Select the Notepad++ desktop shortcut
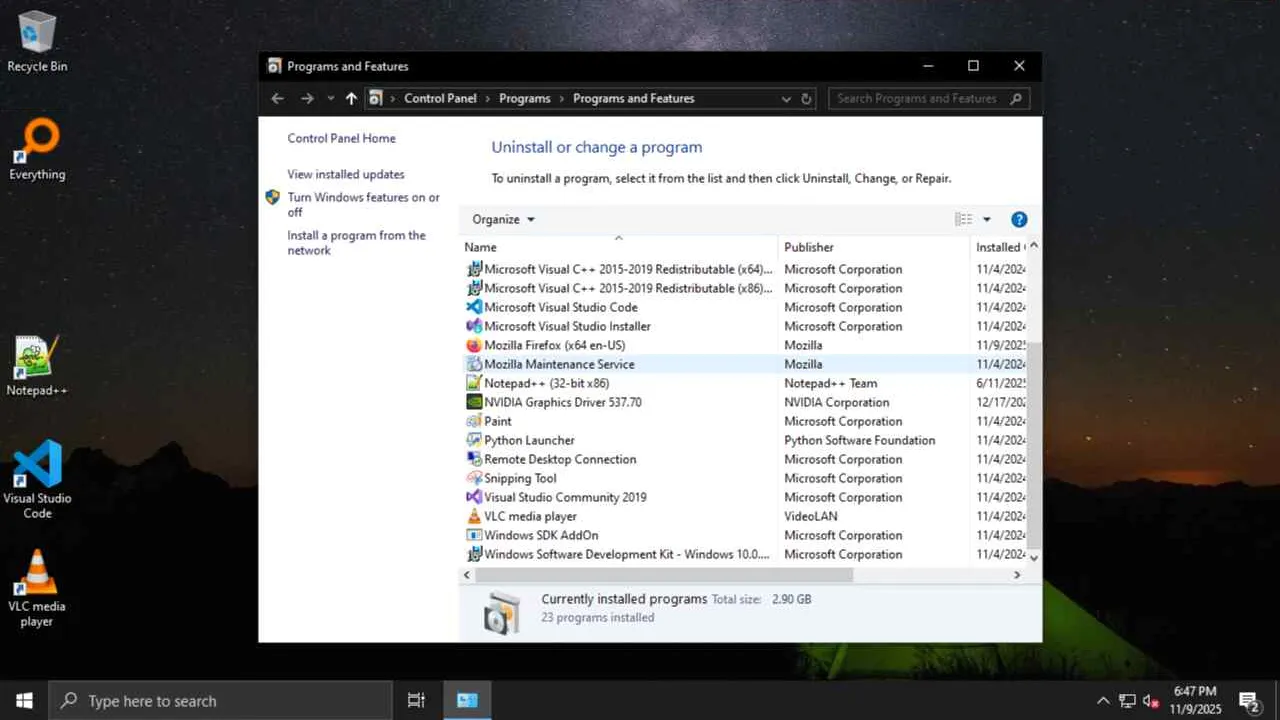 [x=37, y=366]
